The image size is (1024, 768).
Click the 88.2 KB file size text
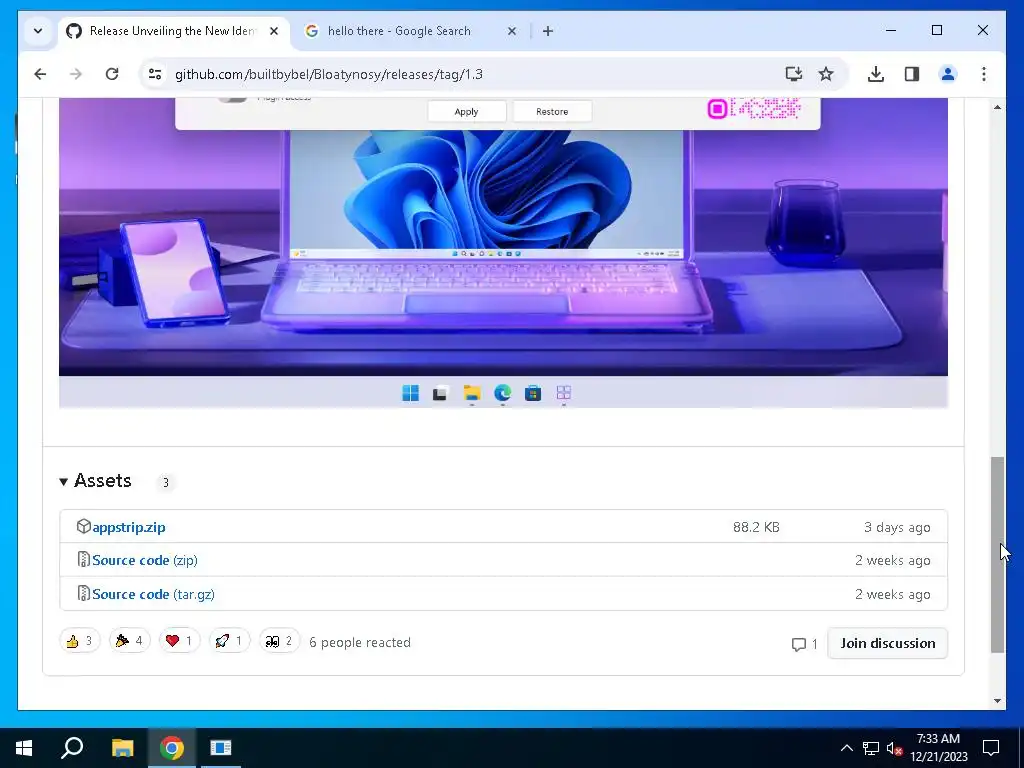756,527
